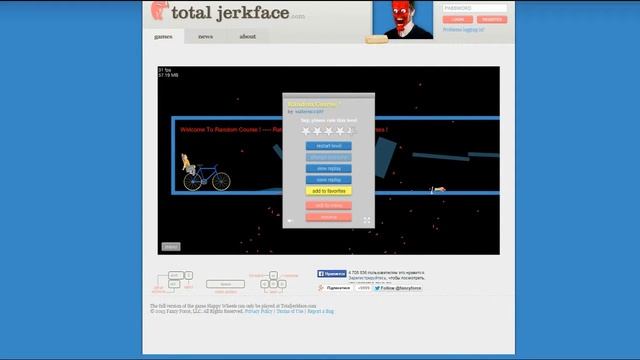The image size is (640, 360).
Task: Click the fourth rating star
Action: (x=340, y=131)
